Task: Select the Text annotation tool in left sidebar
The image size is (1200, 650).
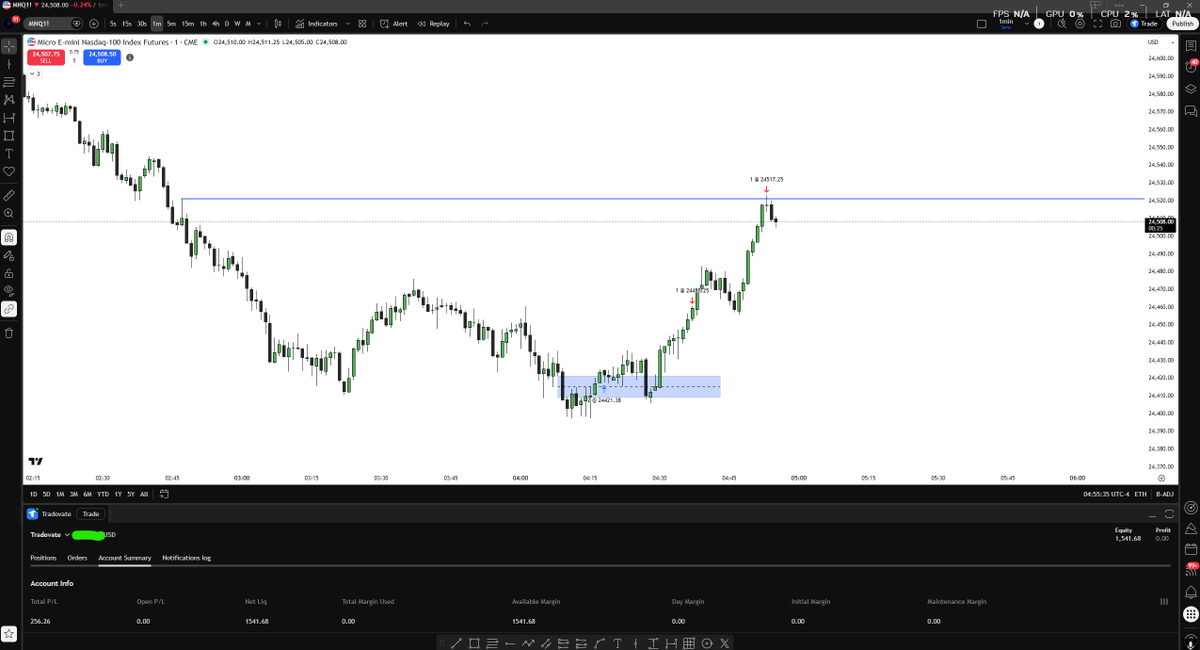Action: click(x=9, y=154)
